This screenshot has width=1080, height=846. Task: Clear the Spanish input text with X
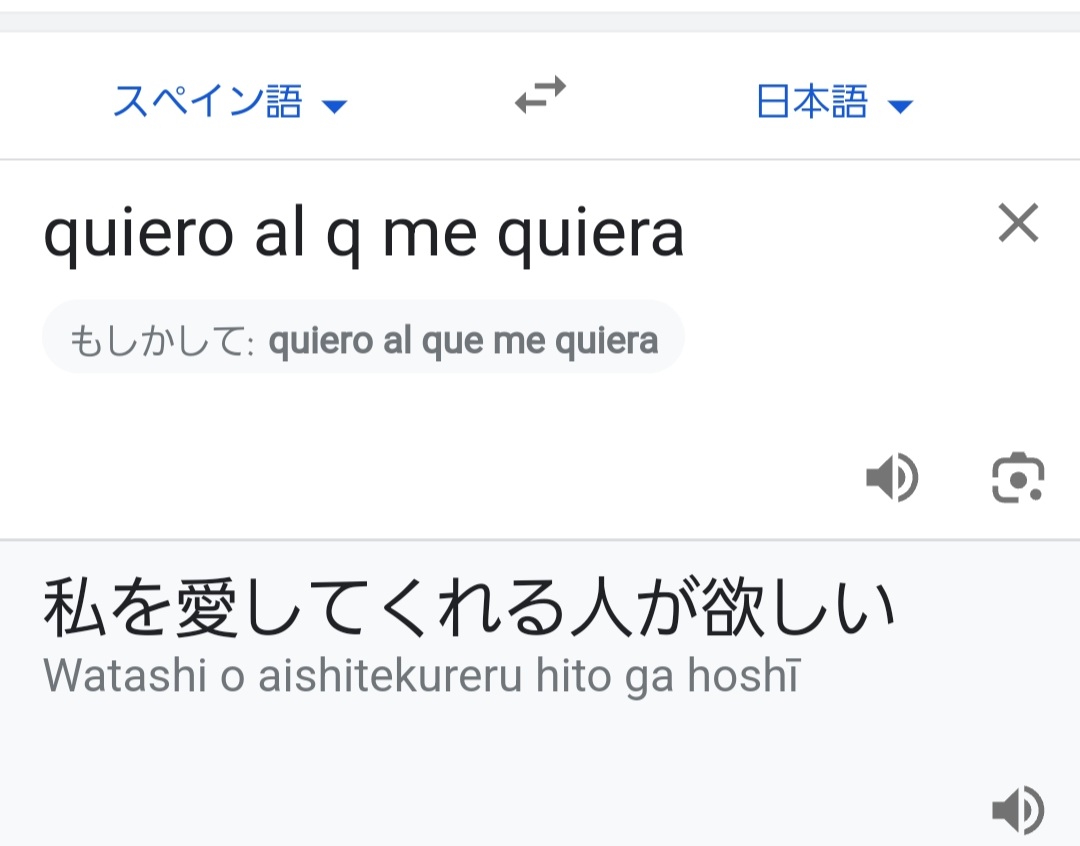[1018, 223]
